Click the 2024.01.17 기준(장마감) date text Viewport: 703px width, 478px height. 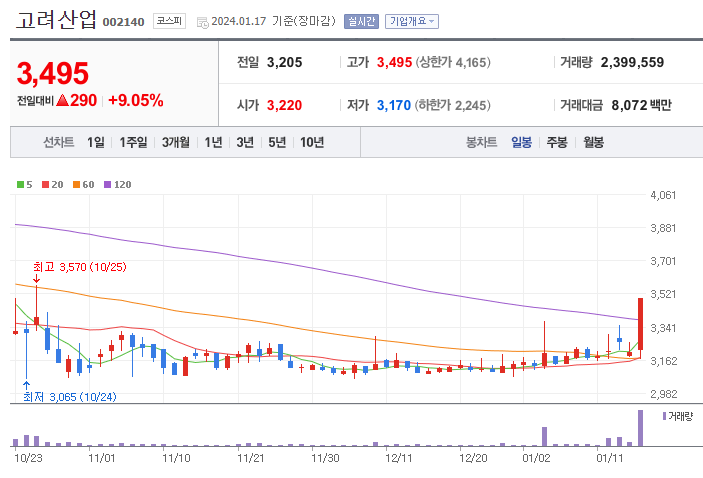tap(273, 21)
